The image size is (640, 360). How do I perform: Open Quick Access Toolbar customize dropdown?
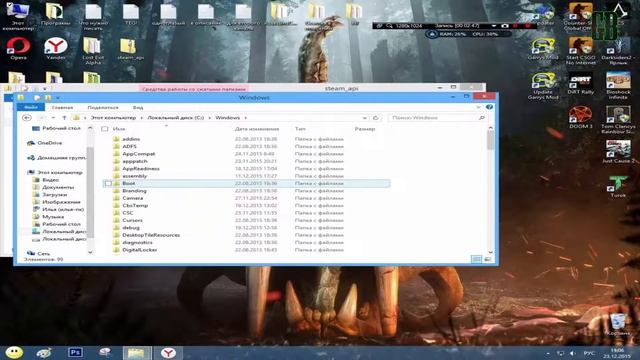58,98
